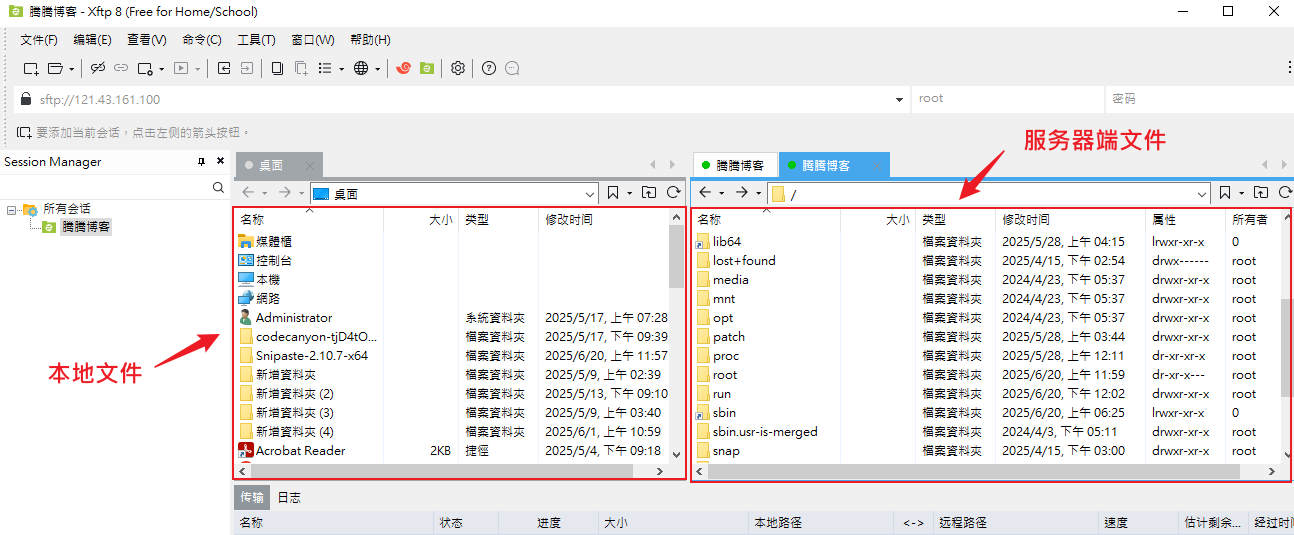1294x535 pixels.
Task: Select the patch folder on server
Action: [728, 337]
